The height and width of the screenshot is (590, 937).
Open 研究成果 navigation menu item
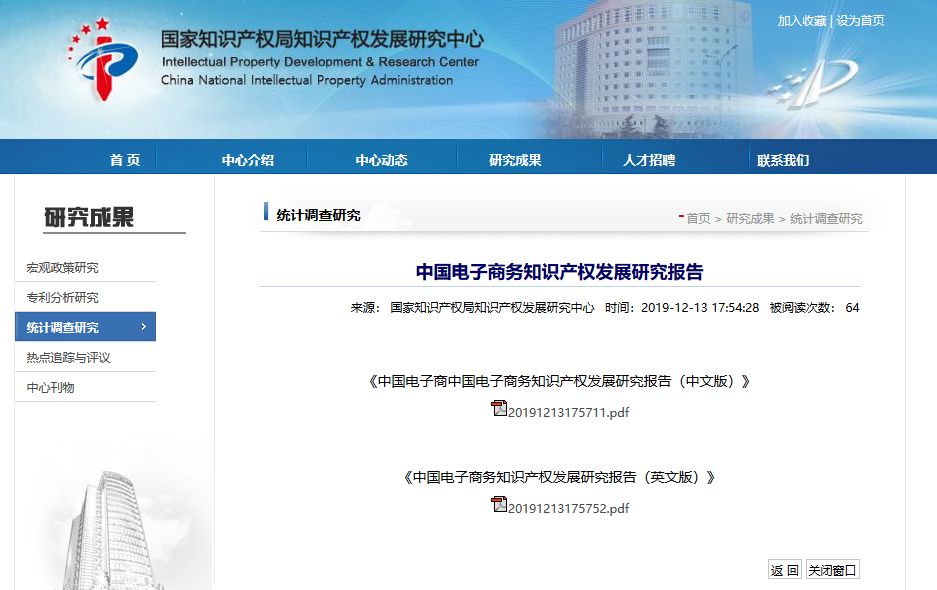[x=516, y=160]
